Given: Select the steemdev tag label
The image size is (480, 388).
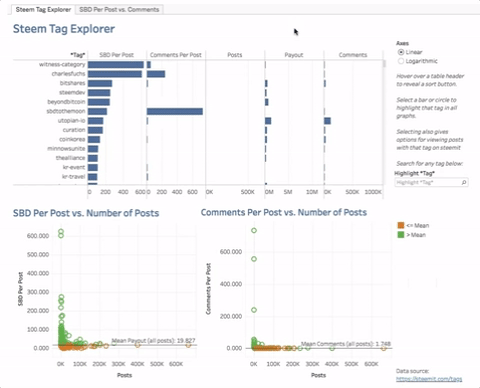Looking at the screenshot, I should pos(72,92).
